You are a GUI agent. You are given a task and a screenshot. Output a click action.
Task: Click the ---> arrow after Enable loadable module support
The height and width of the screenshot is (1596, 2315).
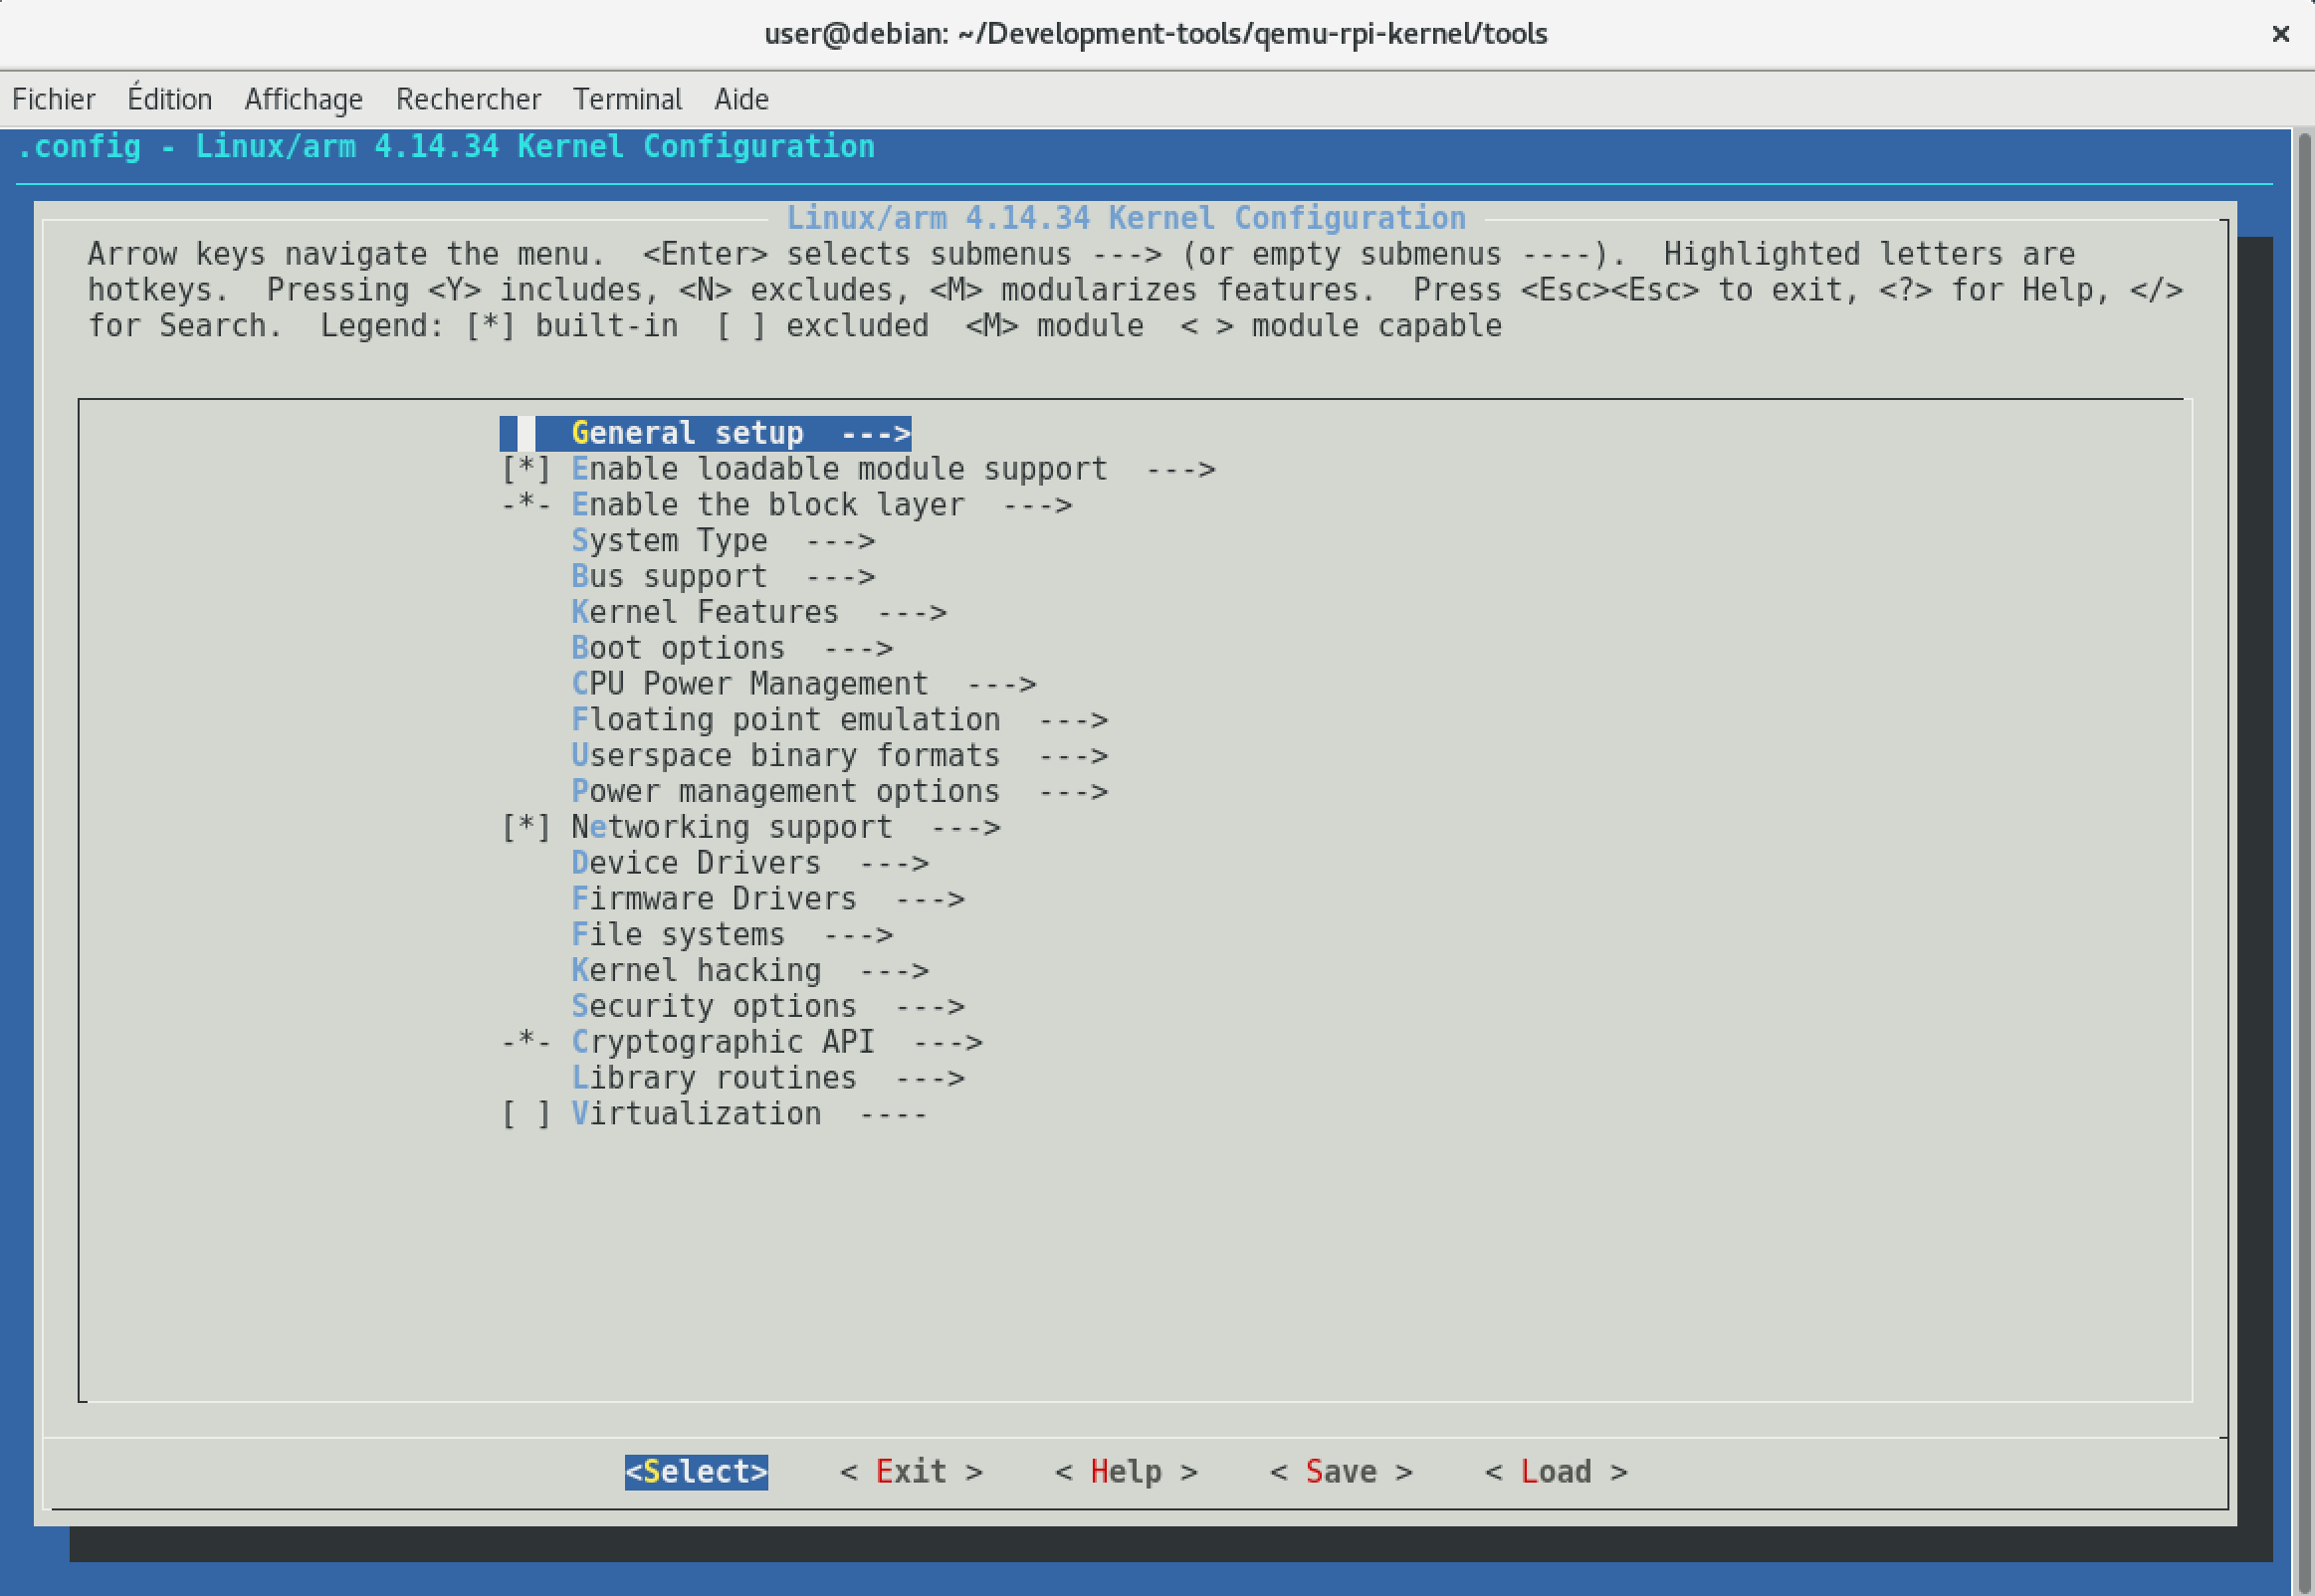[1181, 469]
